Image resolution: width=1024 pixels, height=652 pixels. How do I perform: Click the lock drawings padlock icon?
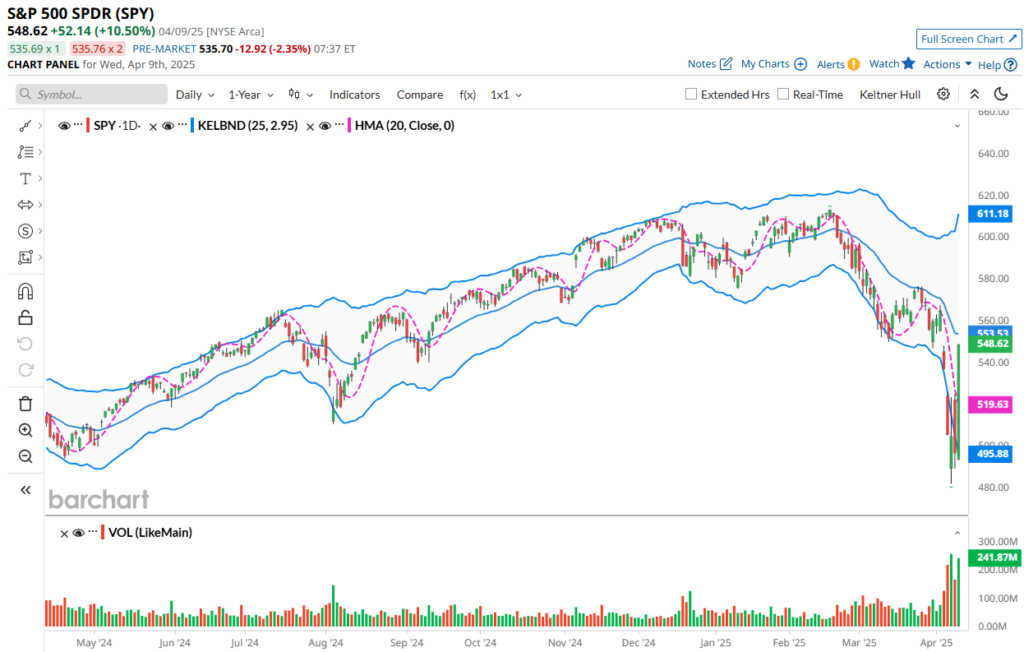pos(25,318)
